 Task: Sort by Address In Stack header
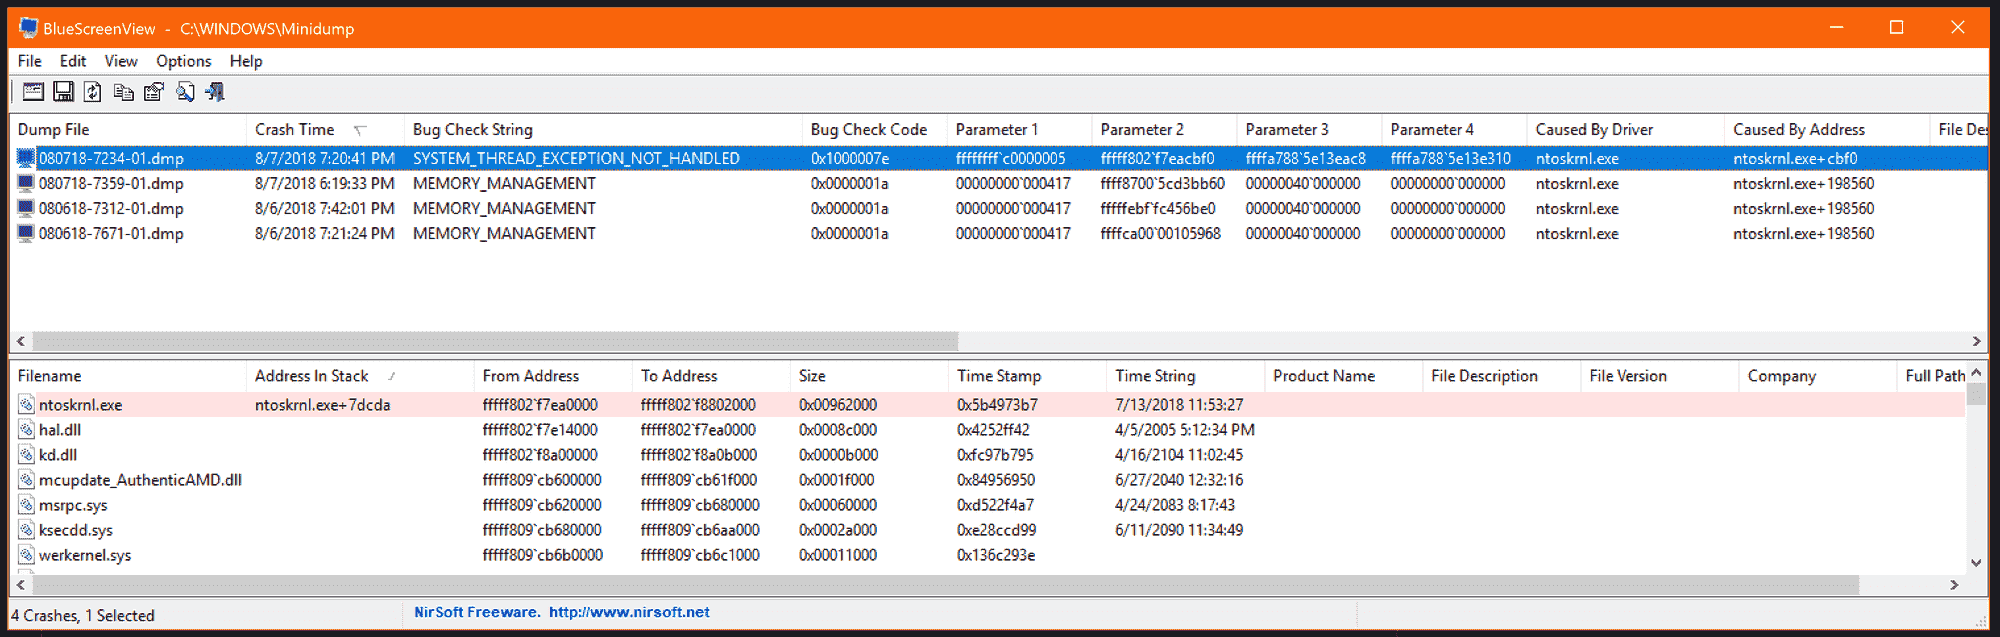360,376
